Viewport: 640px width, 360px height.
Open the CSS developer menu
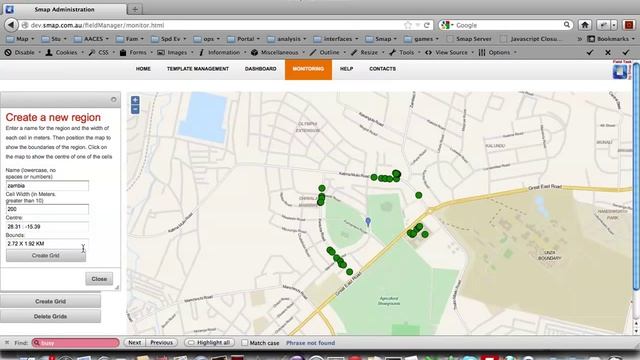101,52
